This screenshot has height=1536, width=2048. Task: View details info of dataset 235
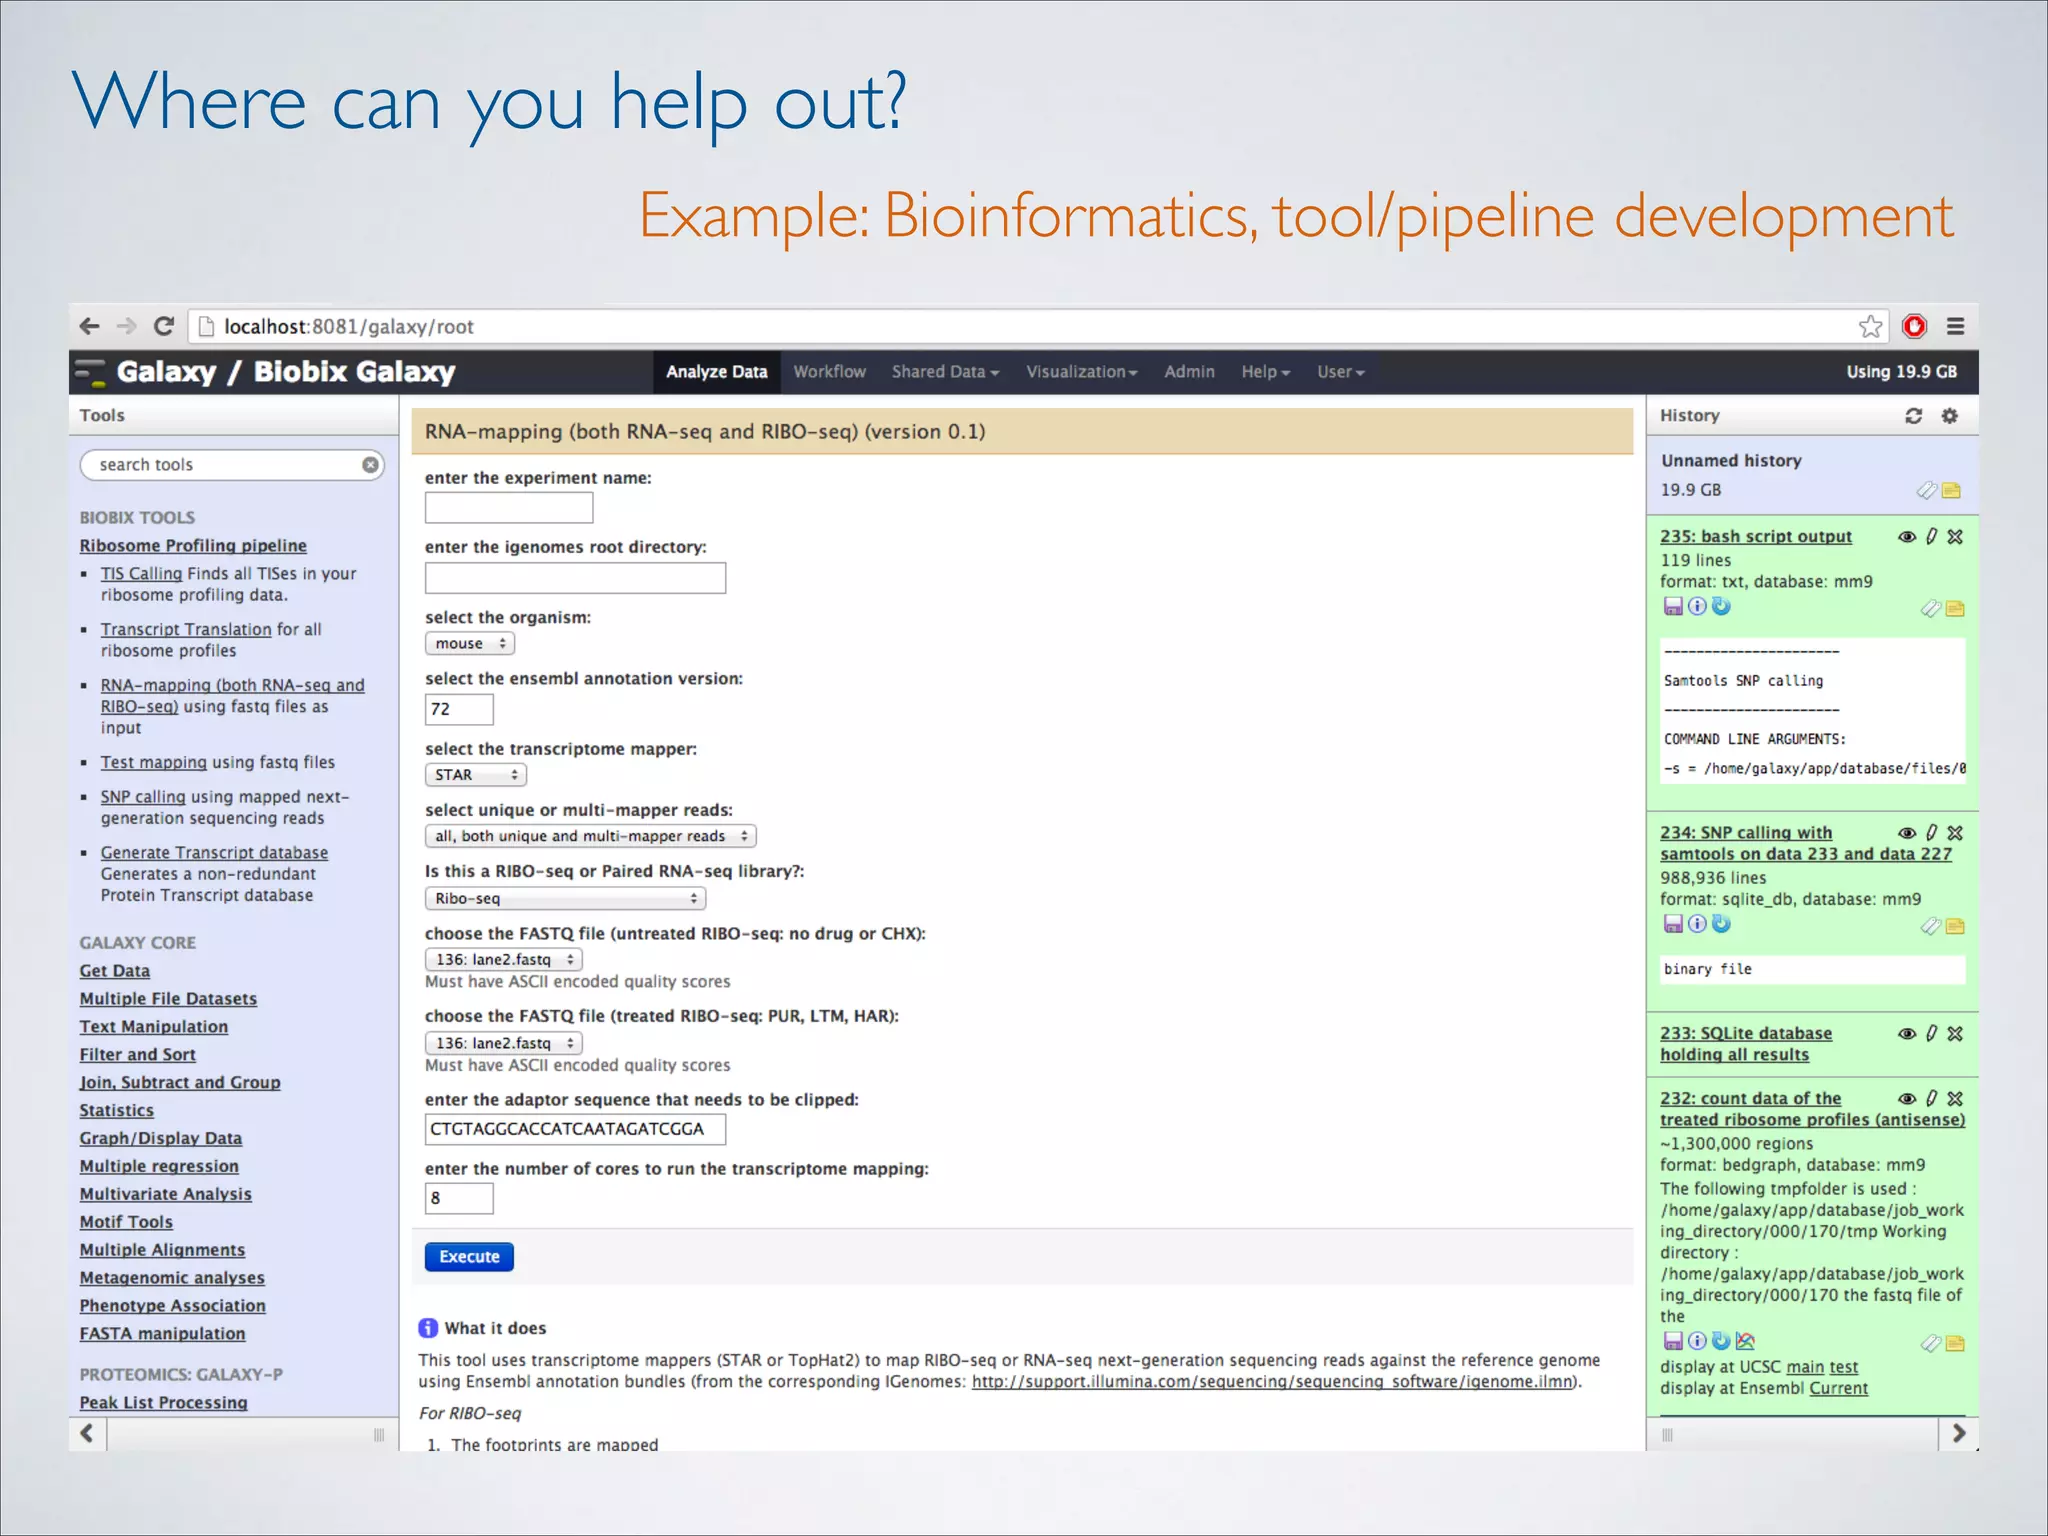[x=1697, y=606]
